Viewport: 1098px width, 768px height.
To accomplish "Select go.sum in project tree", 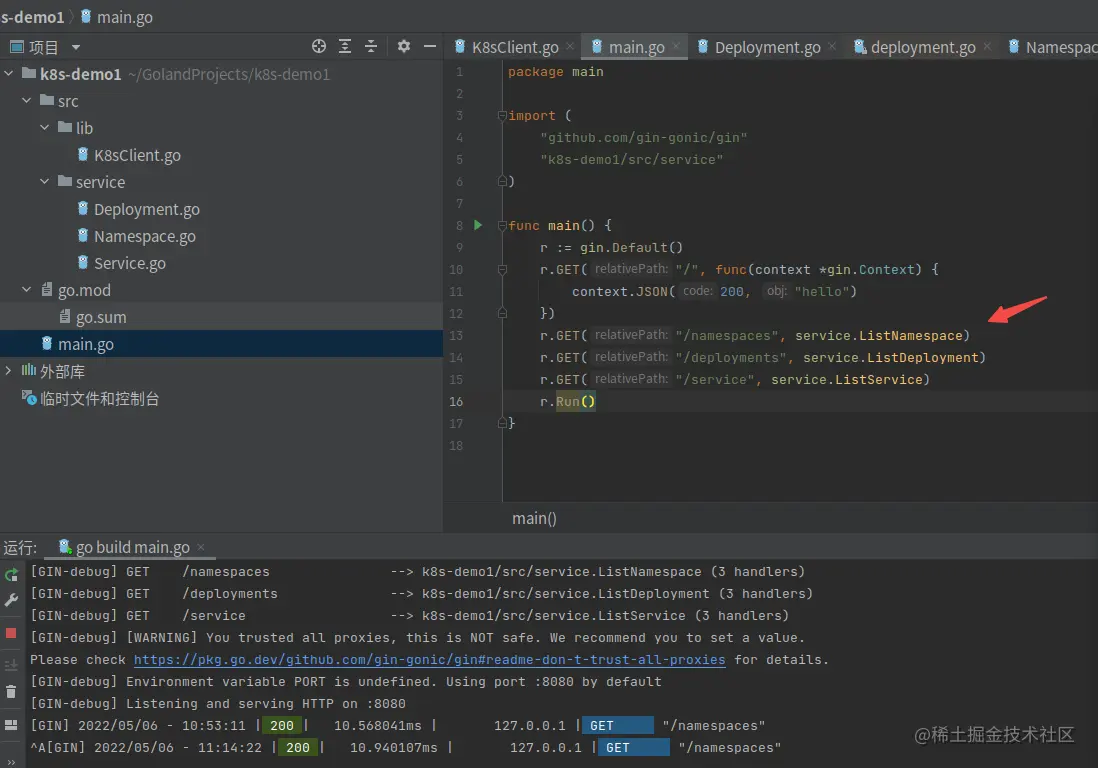I will click(x=101, y=316).
